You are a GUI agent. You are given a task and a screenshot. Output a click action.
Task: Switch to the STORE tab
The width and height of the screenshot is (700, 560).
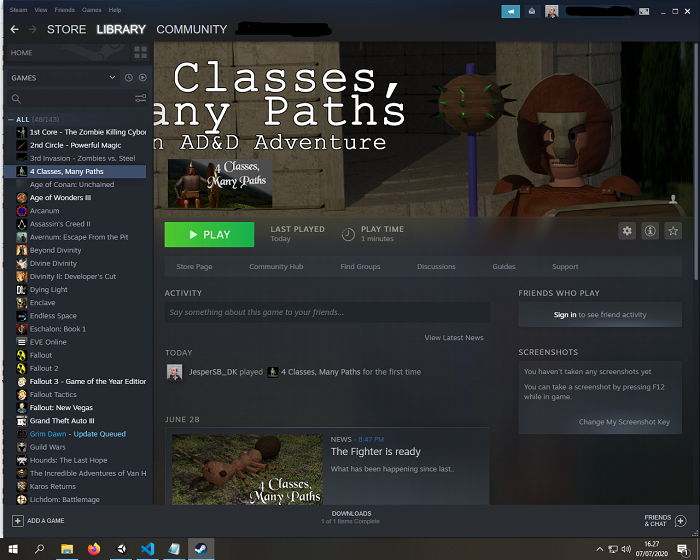[x=67, y=29]
